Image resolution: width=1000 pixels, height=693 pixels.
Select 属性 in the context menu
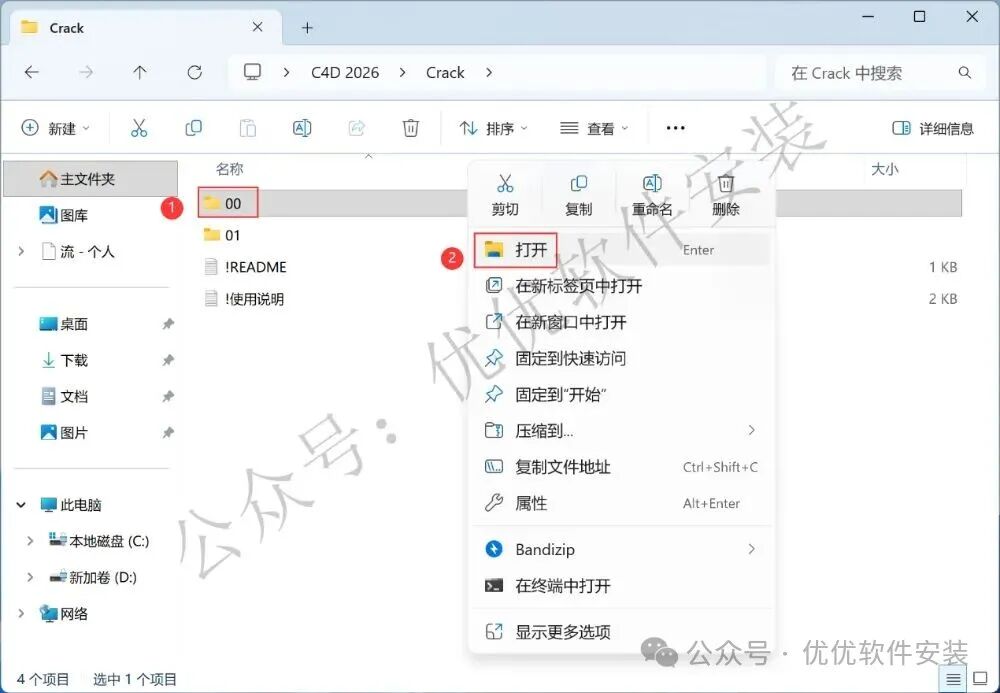point(622,504)
